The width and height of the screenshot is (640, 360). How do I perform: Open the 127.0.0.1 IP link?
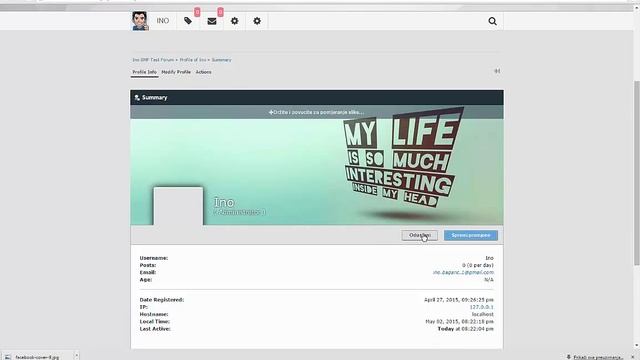tap(481, 307)
